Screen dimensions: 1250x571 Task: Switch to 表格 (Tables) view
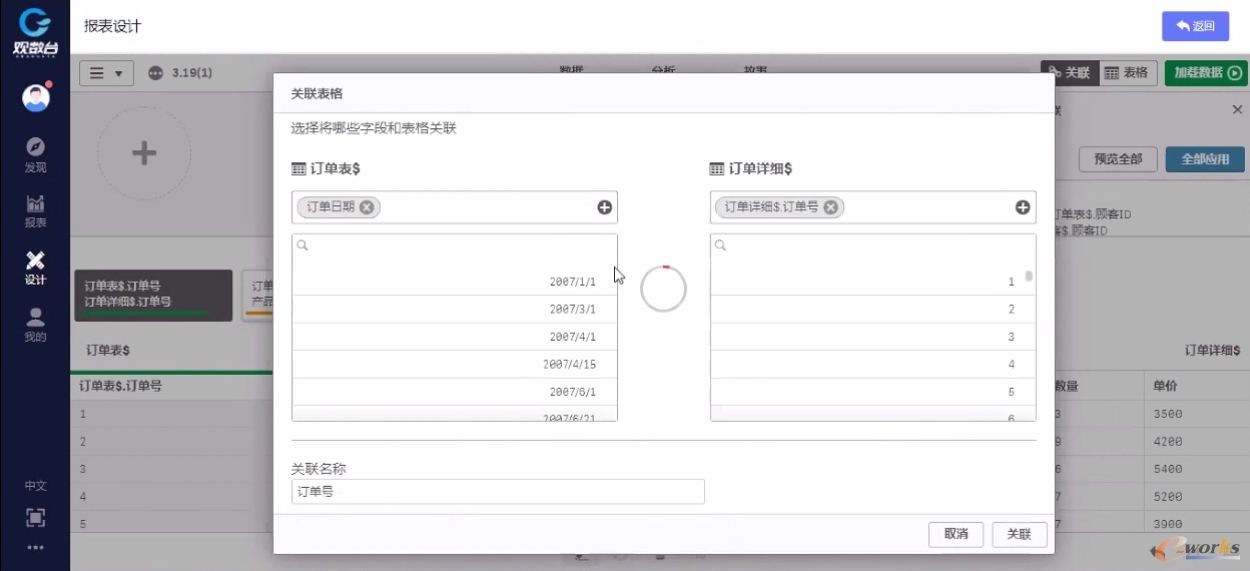(x=1127, y=73)
